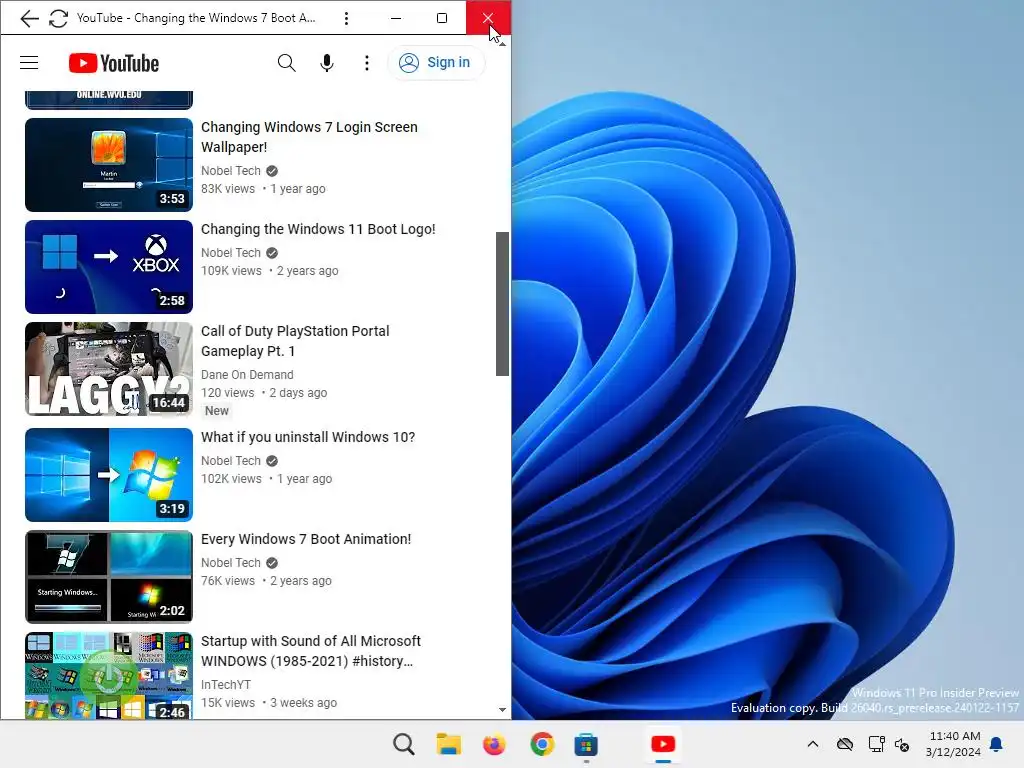
Task: Reload the YouTube page with refresh icon
Action: [59, 18]
